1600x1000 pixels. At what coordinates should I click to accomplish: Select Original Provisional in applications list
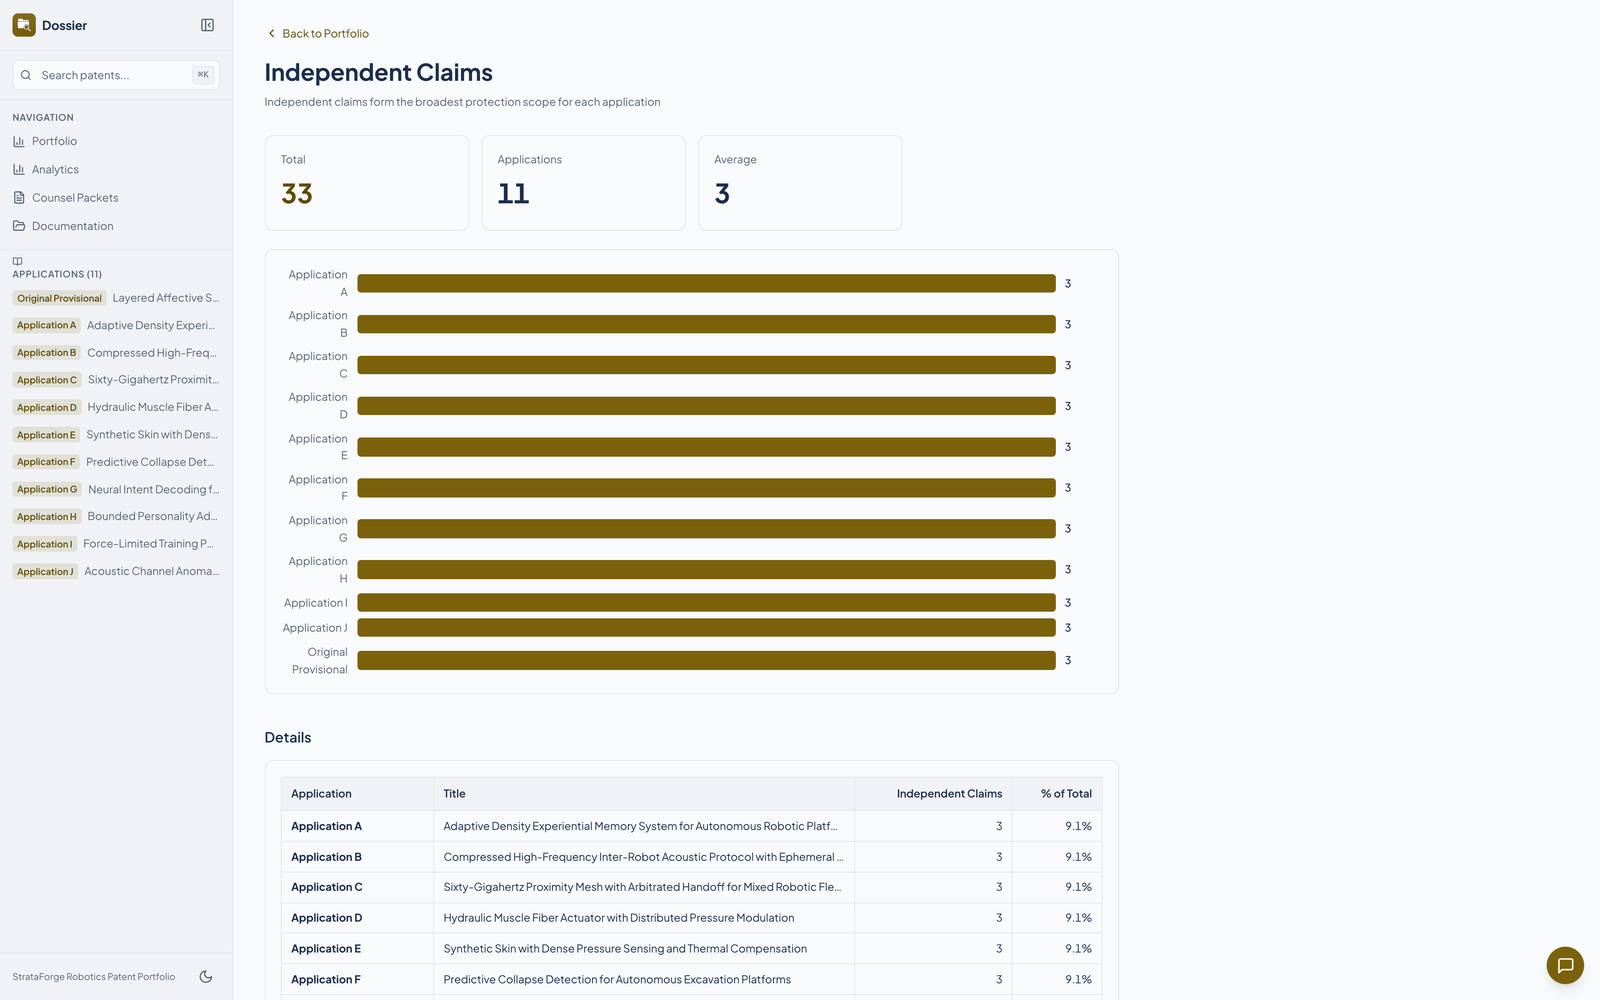point(116,298)
